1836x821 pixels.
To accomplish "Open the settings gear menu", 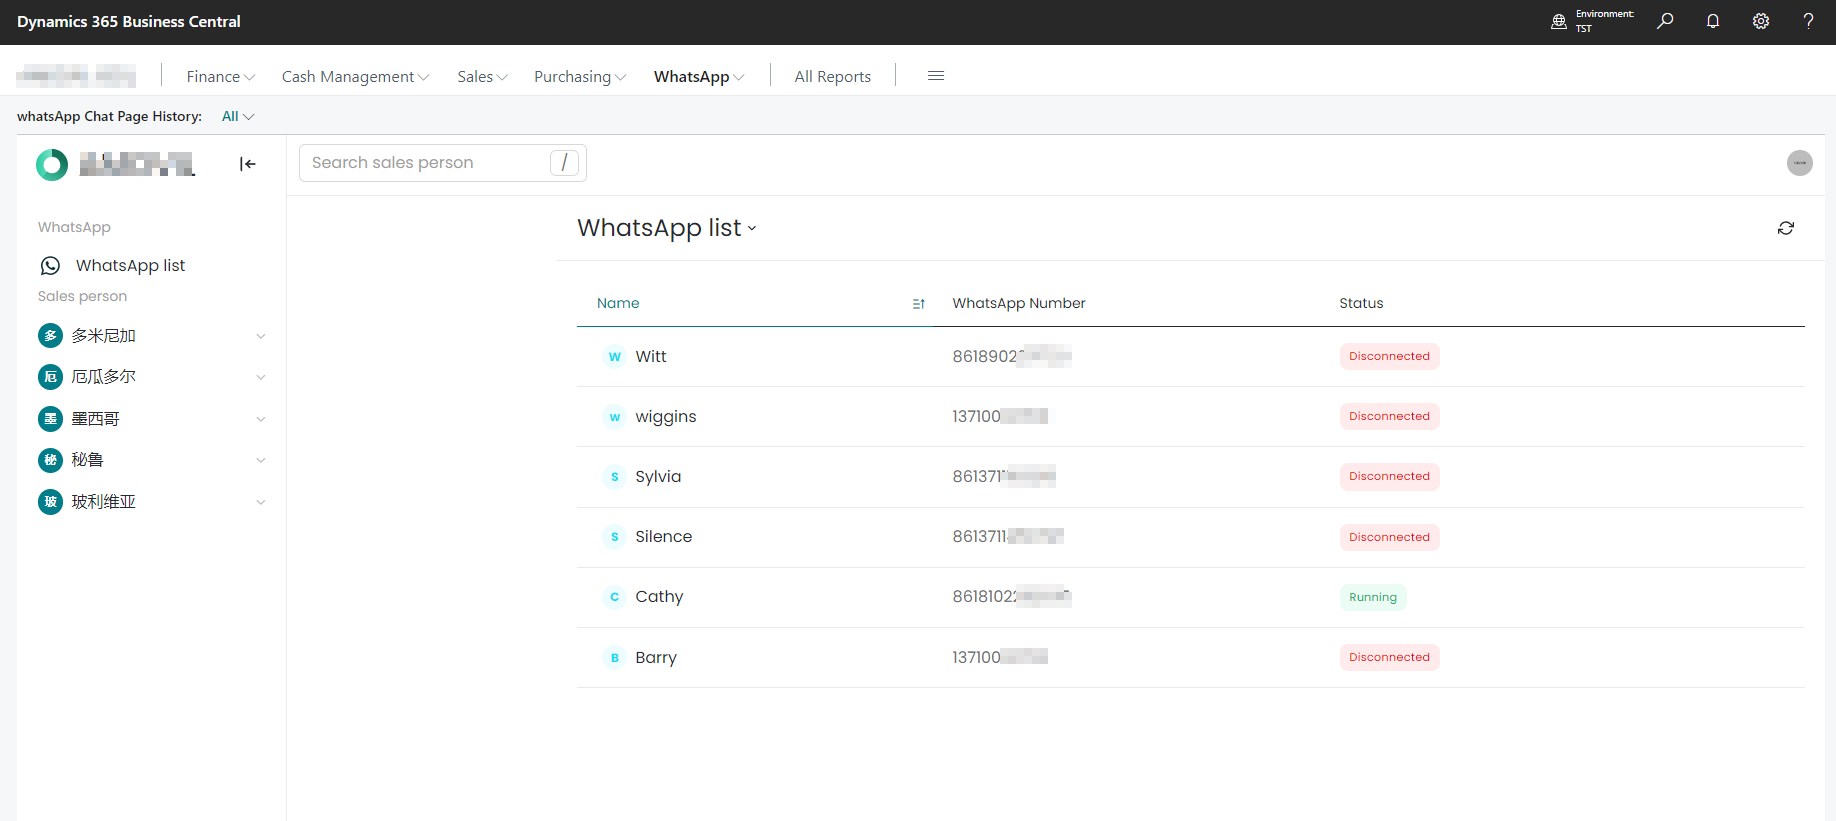I will [x=1761, y=21].
